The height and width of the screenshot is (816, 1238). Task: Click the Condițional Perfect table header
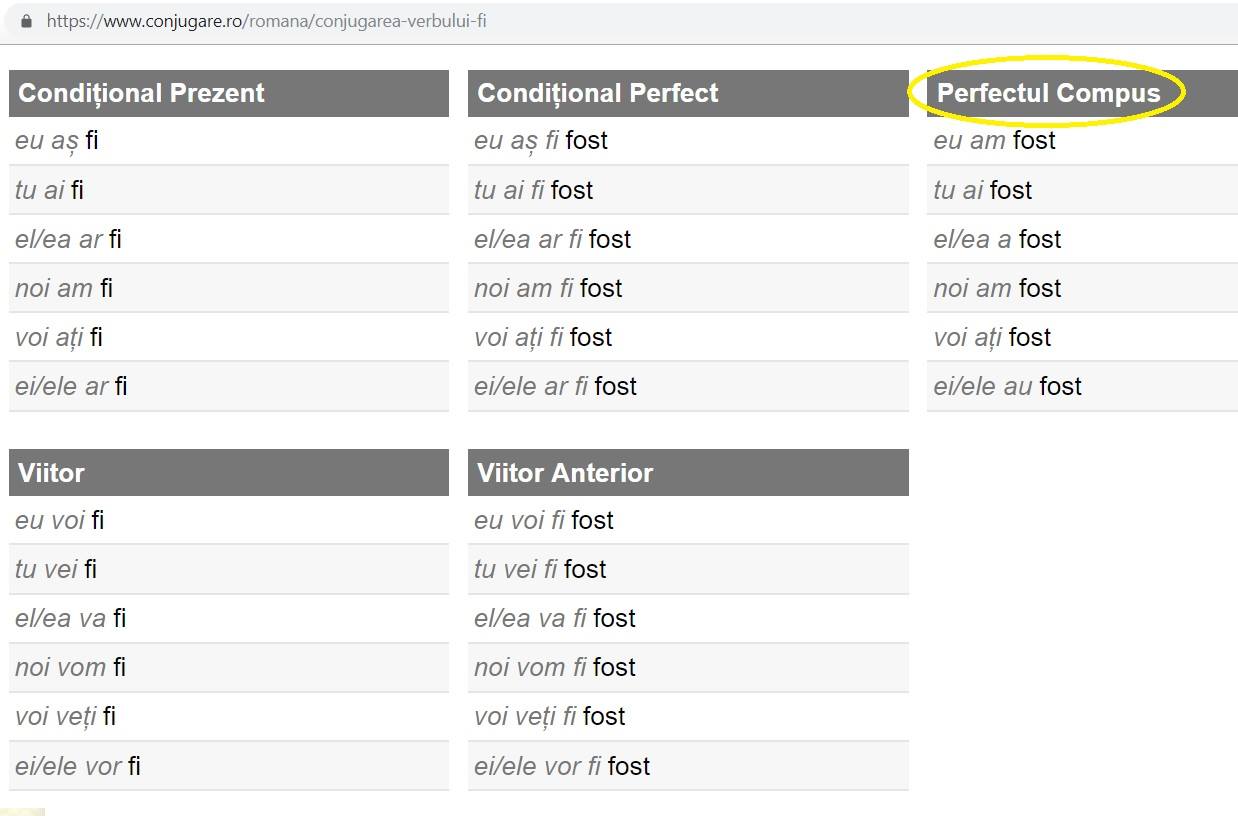tap(688, 93)
